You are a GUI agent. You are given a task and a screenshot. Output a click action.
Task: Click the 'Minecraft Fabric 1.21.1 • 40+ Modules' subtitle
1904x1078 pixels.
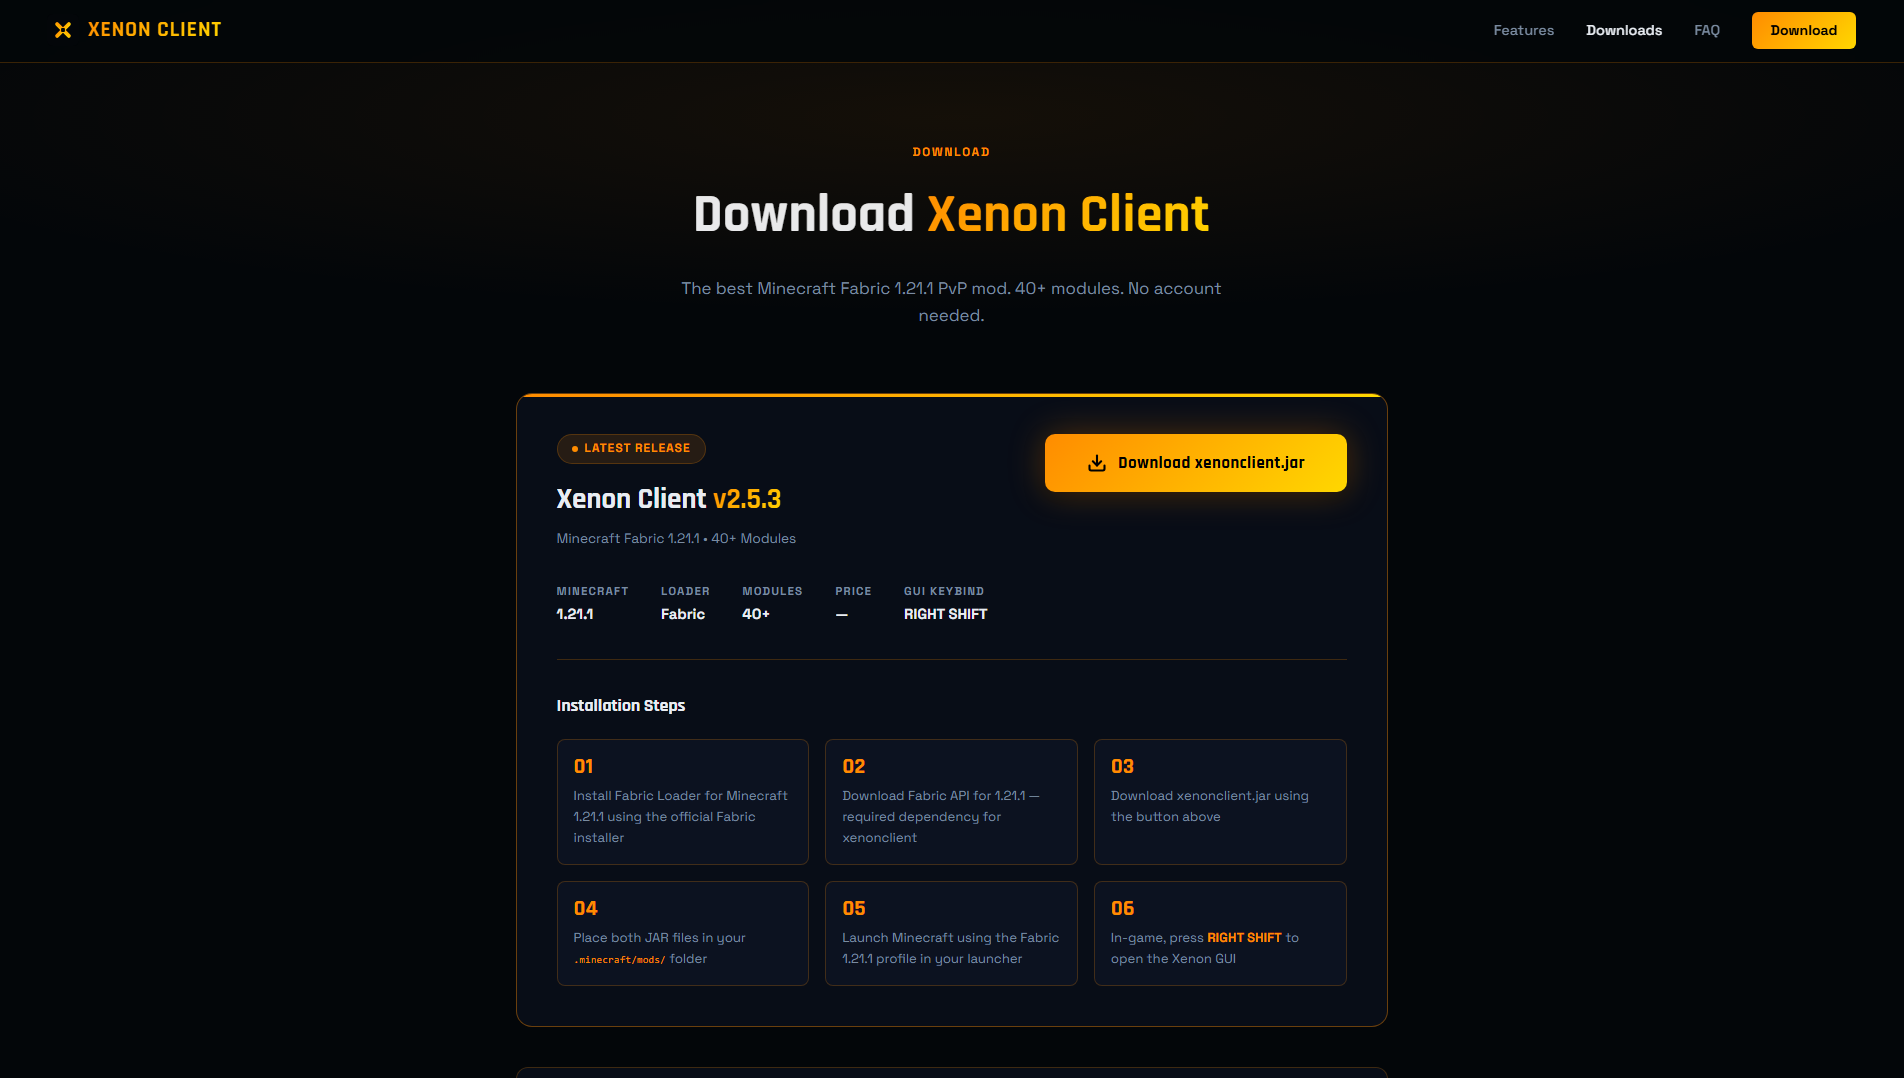click(676, 538)
